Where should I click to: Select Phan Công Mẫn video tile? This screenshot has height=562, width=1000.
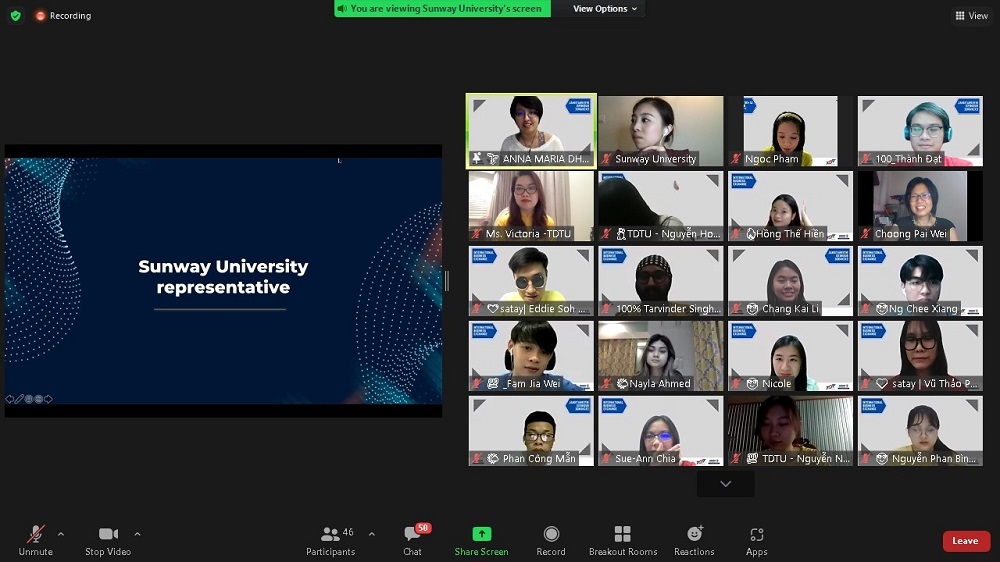click(x=531, y=431)
